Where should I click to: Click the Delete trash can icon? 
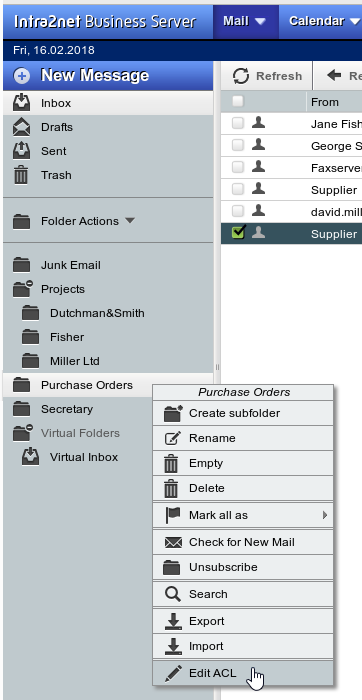coord(171,488)
